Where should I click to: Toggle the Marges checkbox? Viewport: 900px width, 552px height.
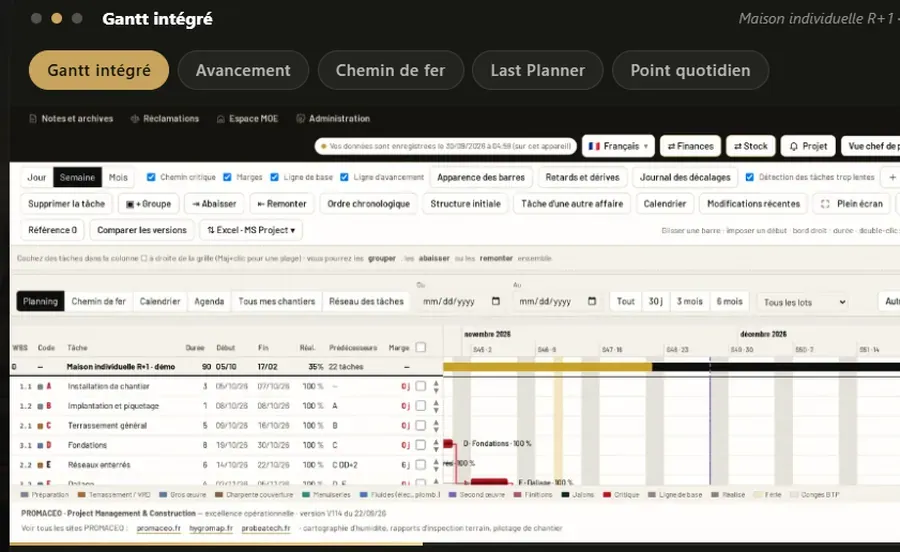[227, 177]
